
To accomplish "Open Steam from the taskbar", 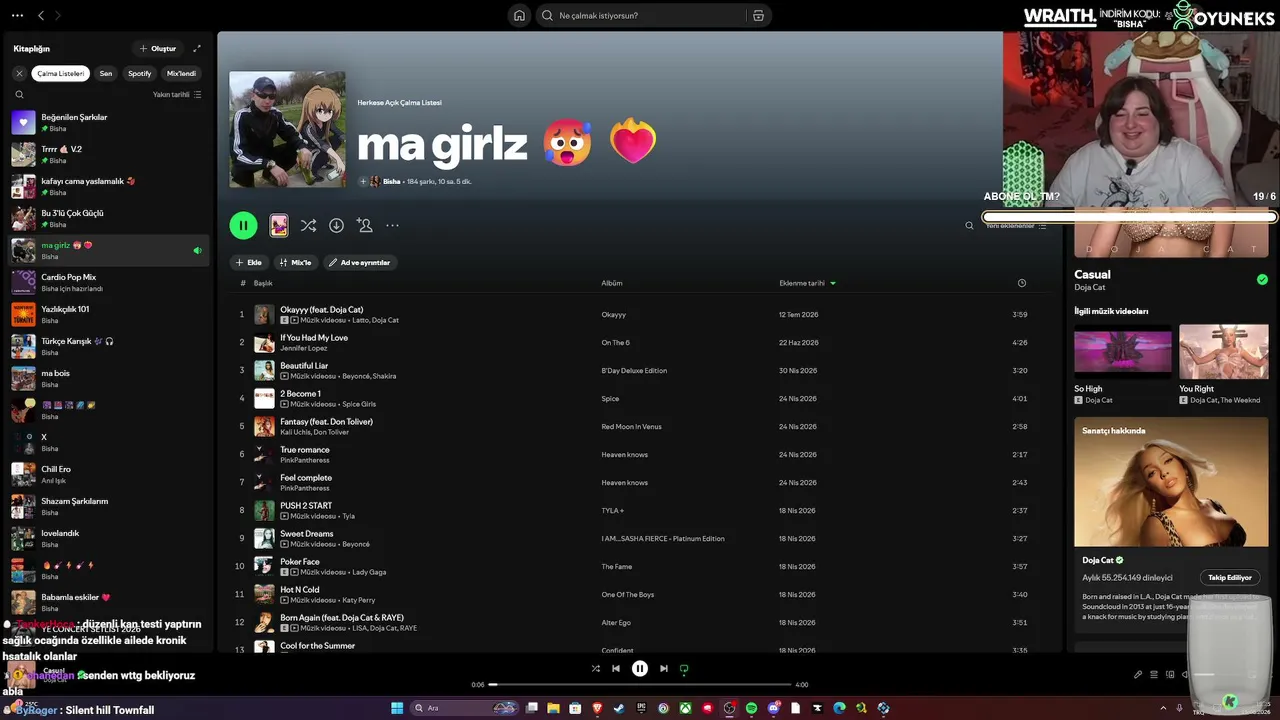I will (x=619, y=708).
